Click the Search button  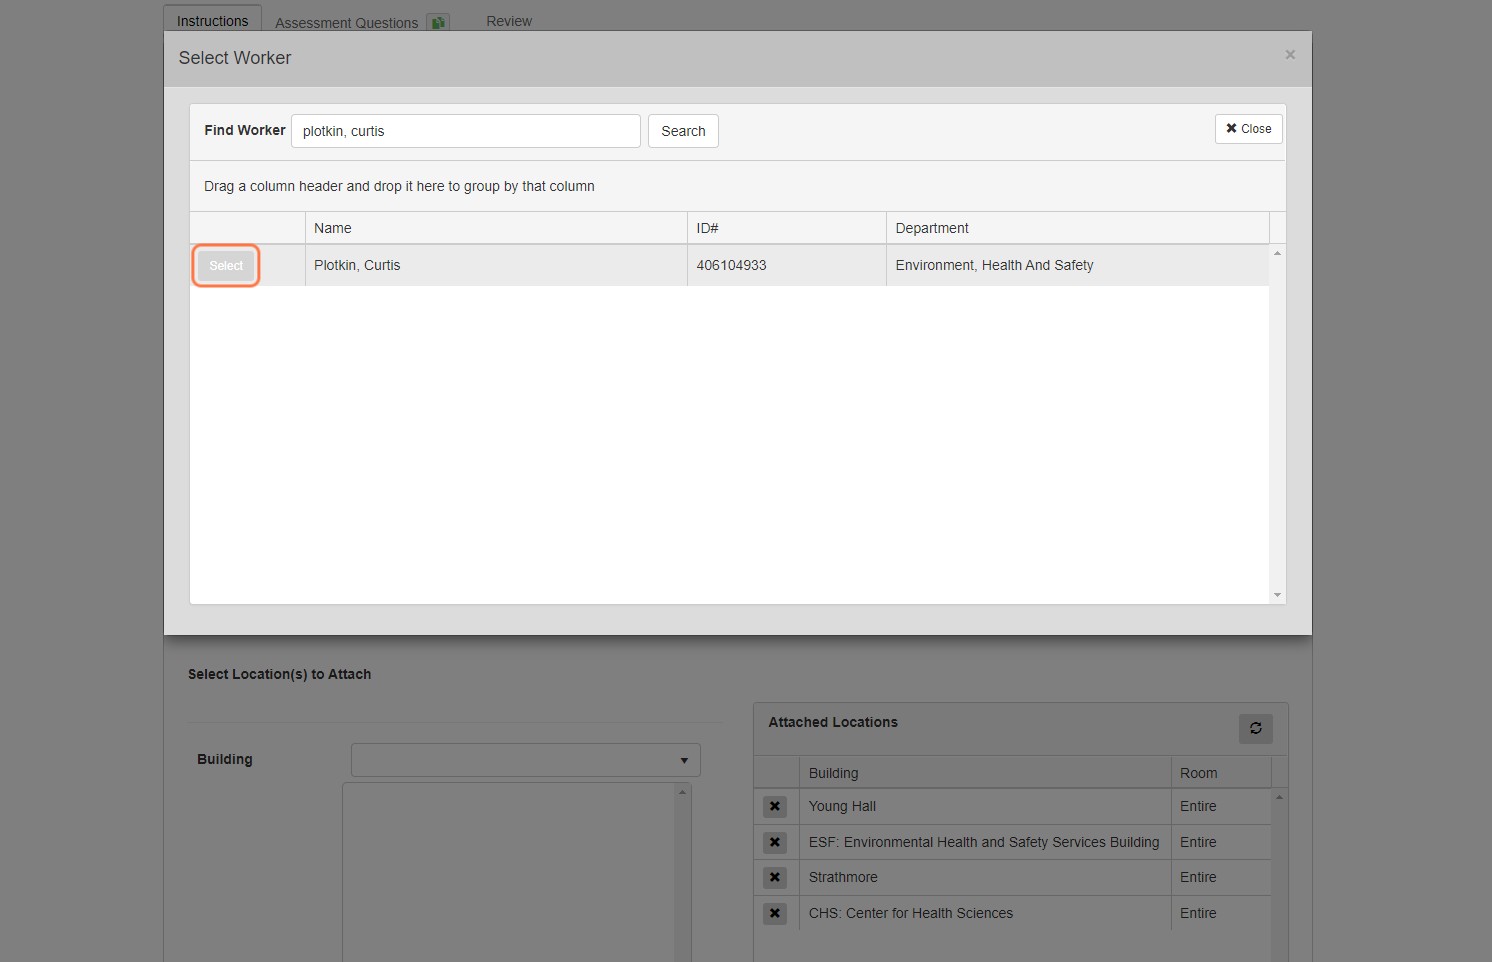click(x=683, y=131)
